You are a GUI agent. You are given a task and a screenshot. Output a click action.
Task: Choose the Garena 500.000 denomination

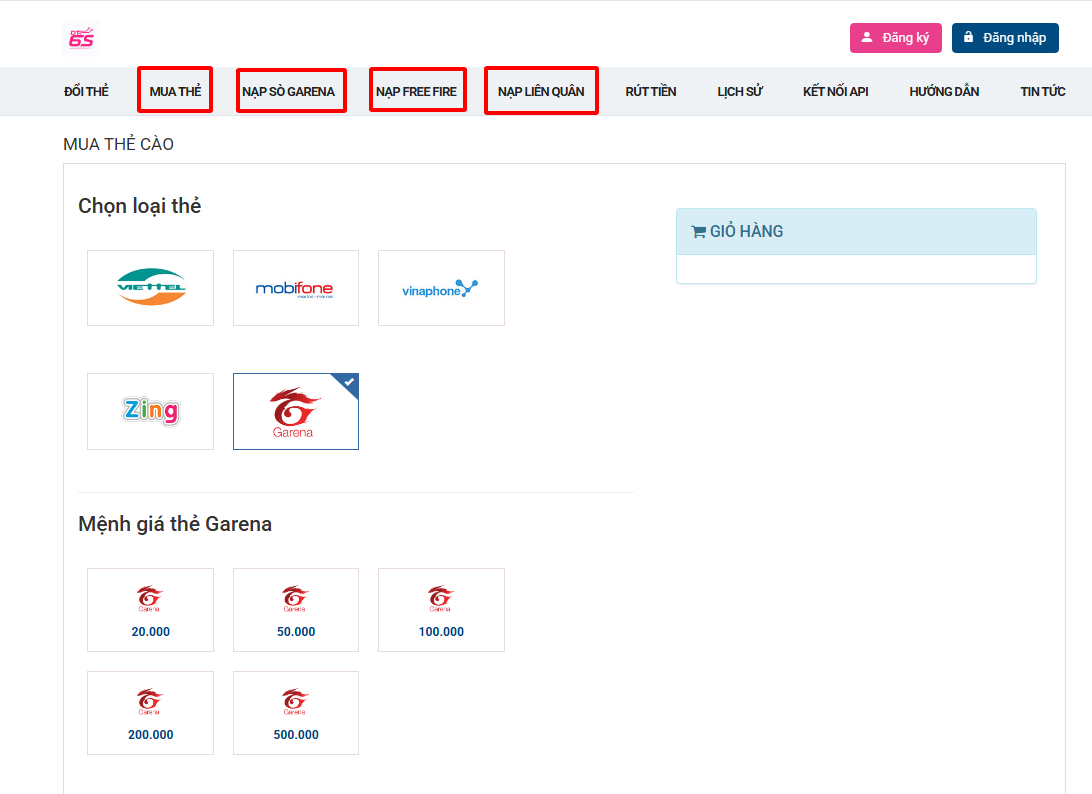pos(295,713)
